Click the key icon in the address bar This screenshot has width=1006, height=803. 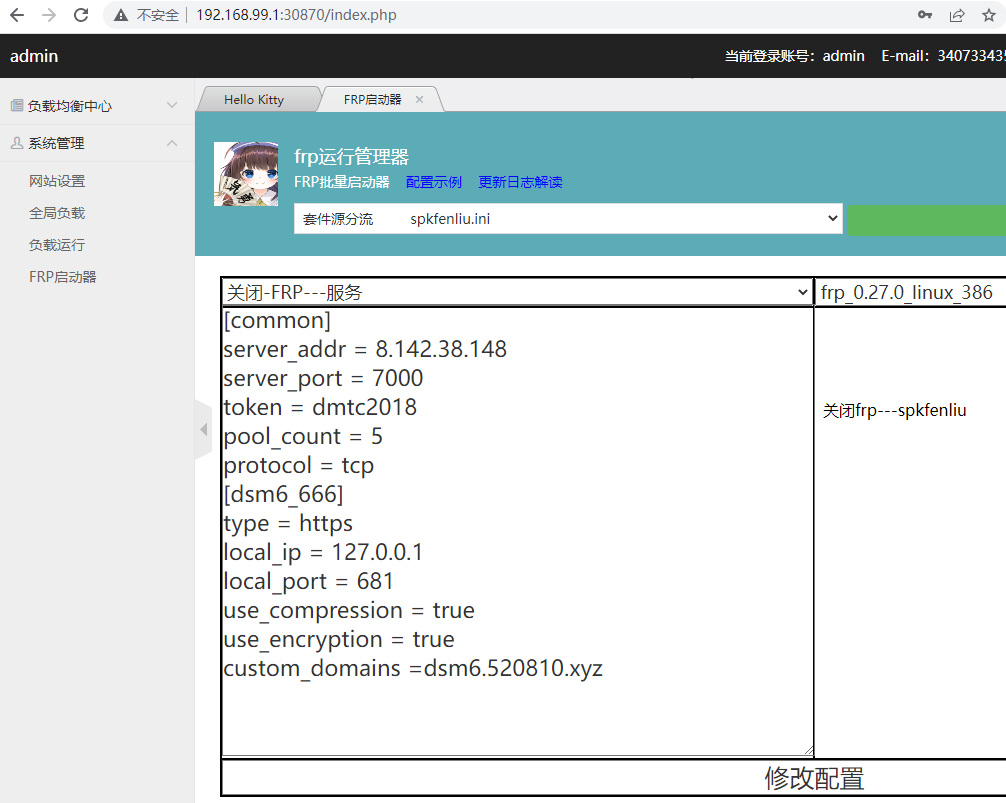[925, 15]
